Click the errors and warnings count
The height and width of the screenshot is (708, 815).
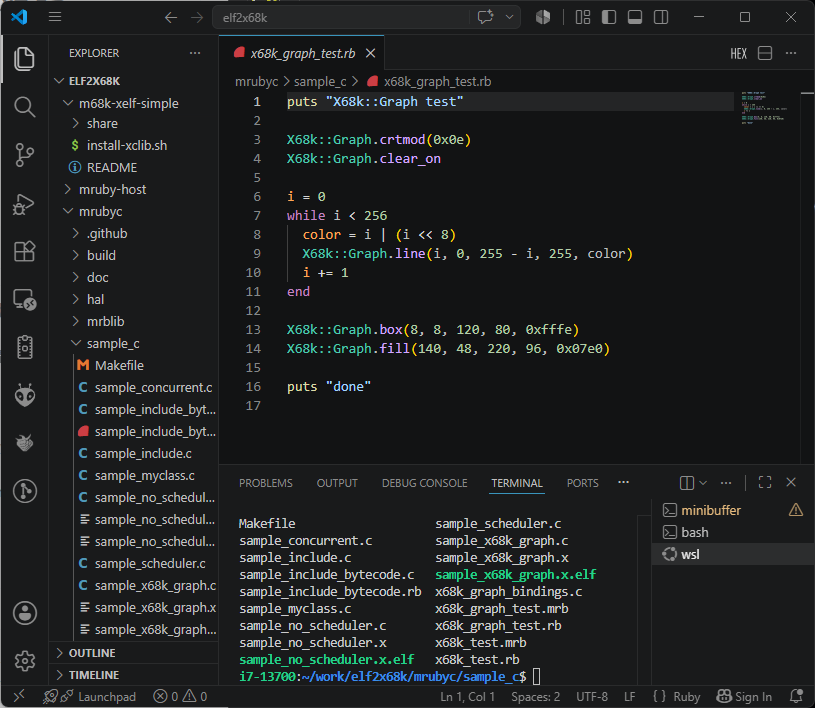pos(180,697)
